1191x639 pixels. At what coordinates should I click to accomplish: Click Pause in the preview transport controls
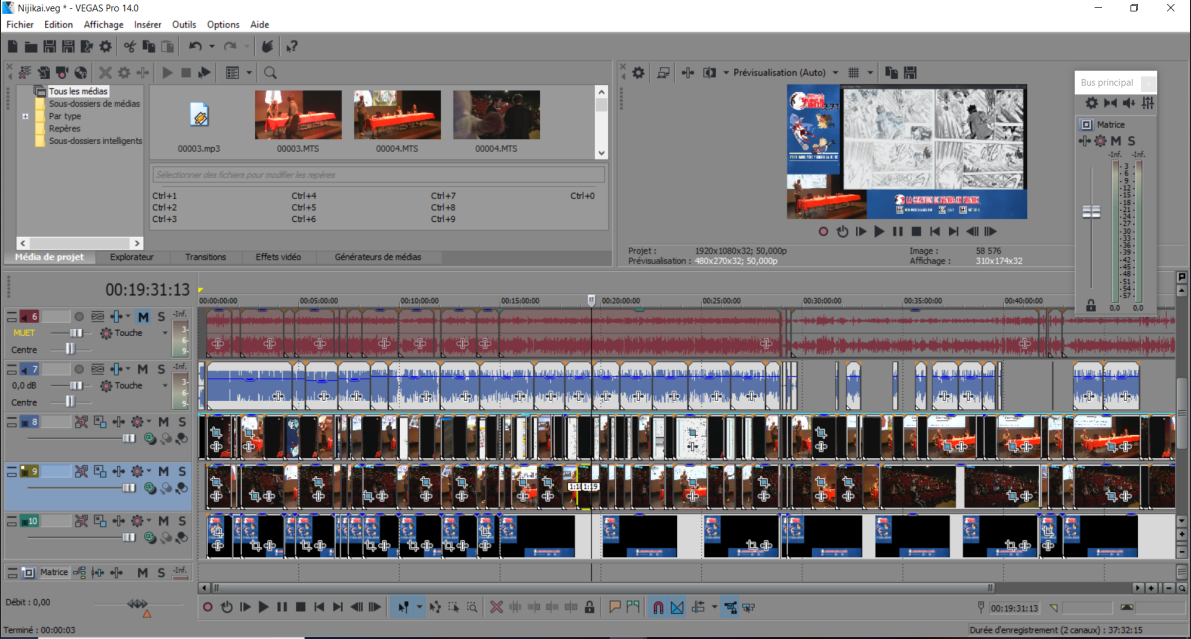pos(898,232)
